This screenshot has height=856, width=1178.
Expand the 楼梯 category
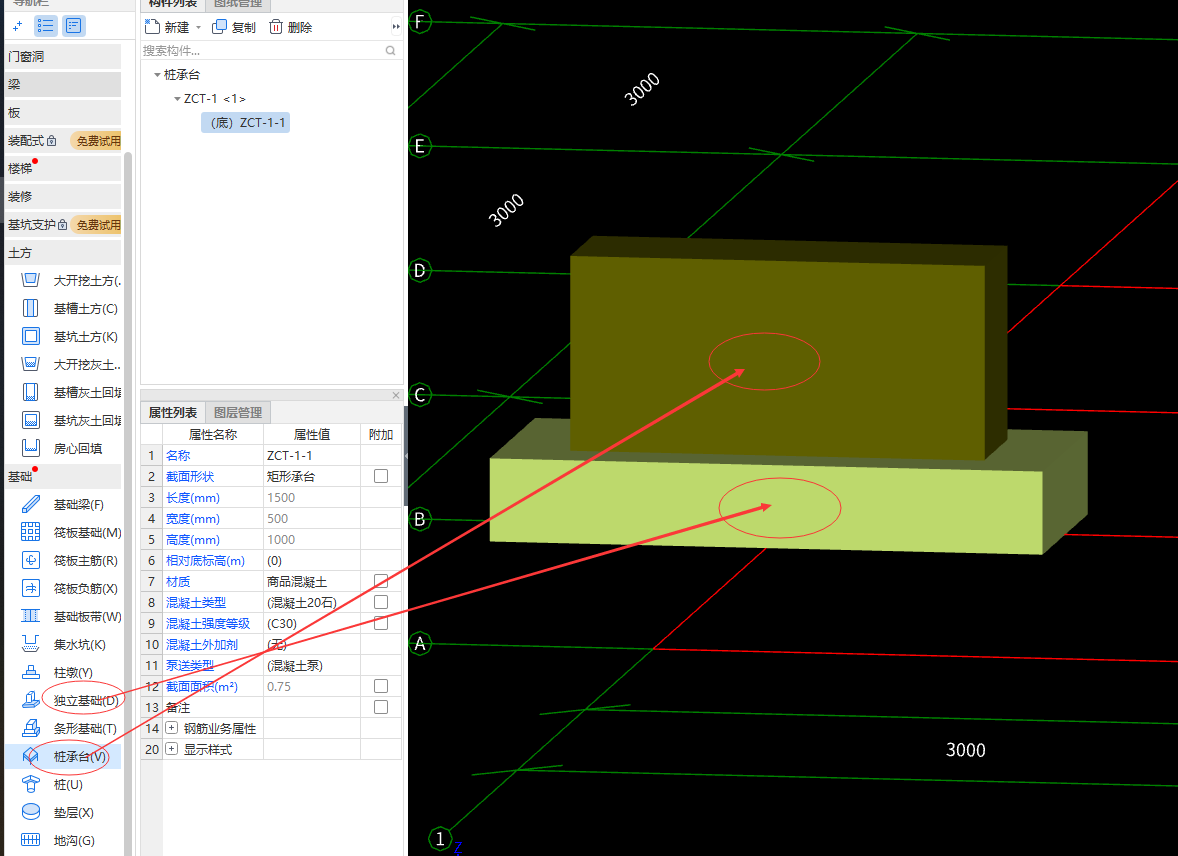[x=62, y=168]
